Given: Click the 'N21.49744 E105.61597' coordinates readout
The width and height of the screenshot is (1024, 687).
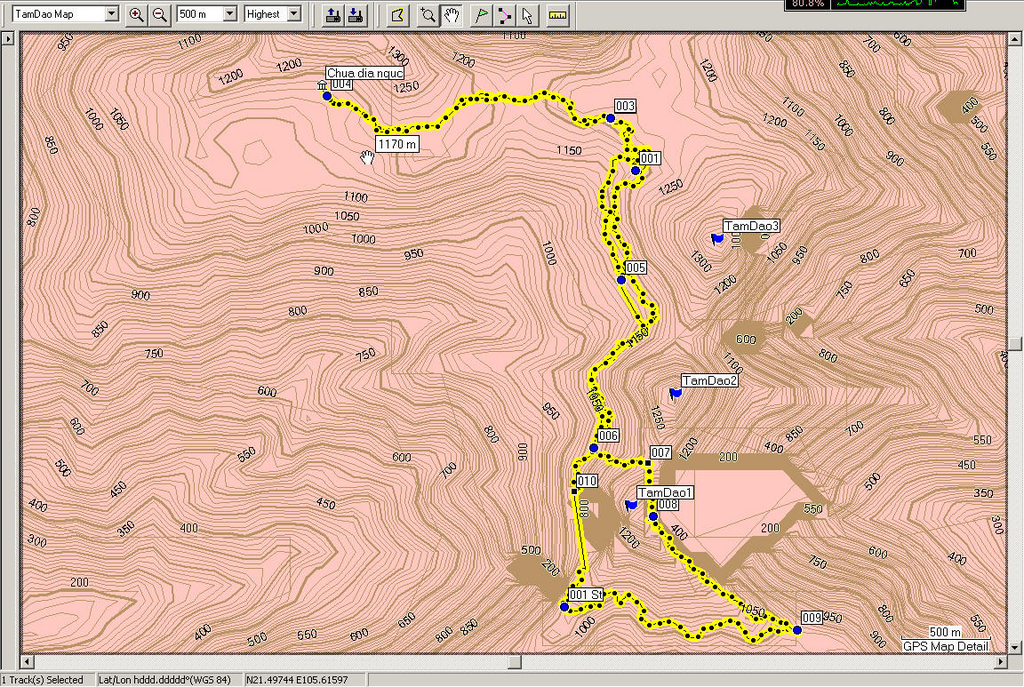Looking at the screenshot, I should tap(297, 680).
